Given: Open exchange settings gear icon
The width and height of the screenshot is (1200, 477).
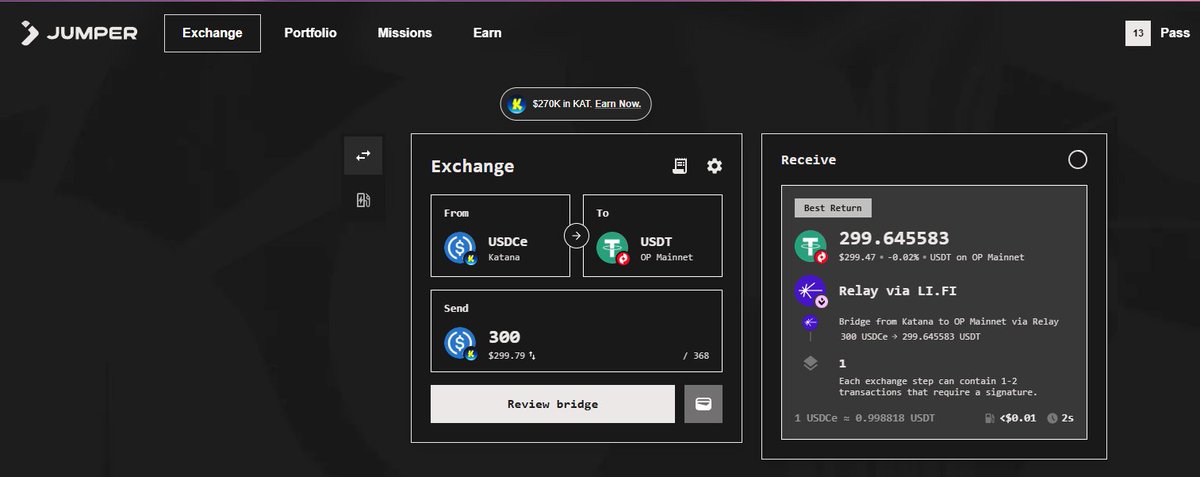Looking at the screenshot, I should pos(714,166).
